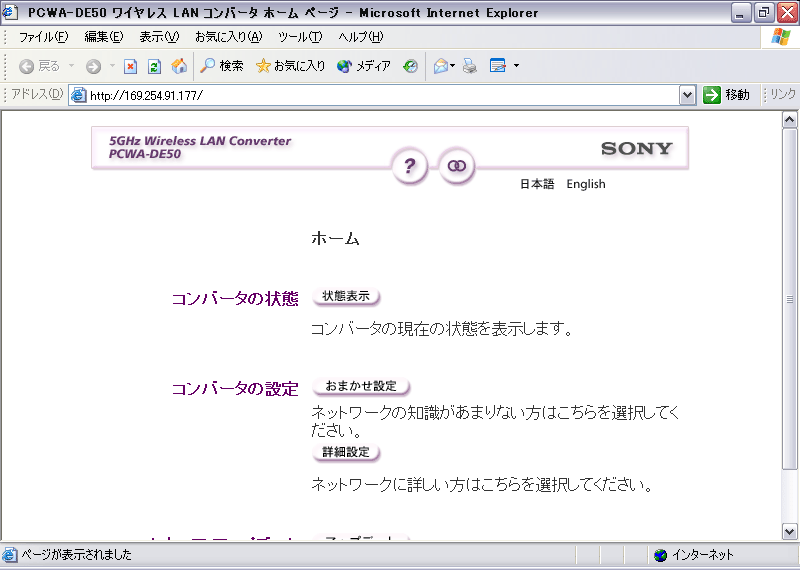800x570 pixels.
Task: Click the address bar URL field
Action: [x=383, y=95]
